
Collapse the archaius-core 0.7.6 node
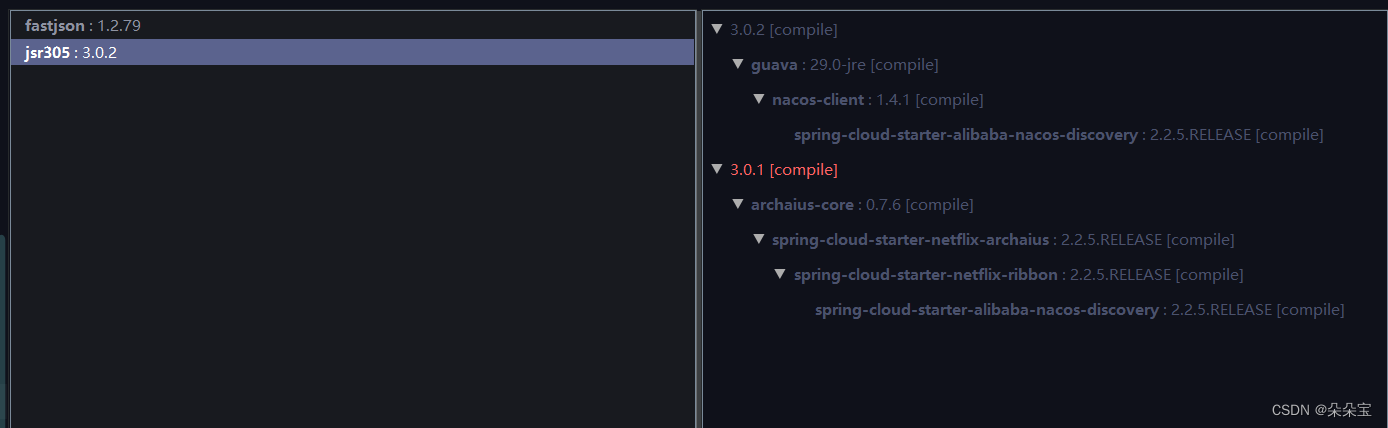point(737,204)
